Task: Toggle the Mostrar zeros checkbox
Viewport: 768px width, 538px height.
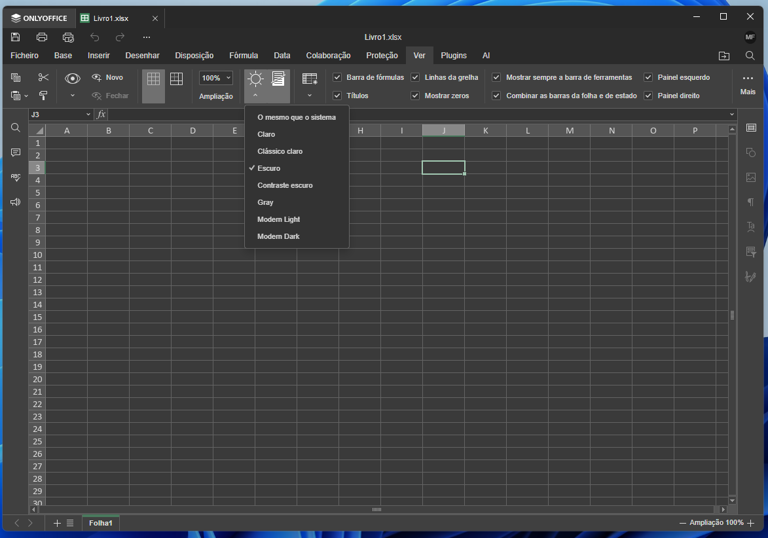Action: coord(415,96)
